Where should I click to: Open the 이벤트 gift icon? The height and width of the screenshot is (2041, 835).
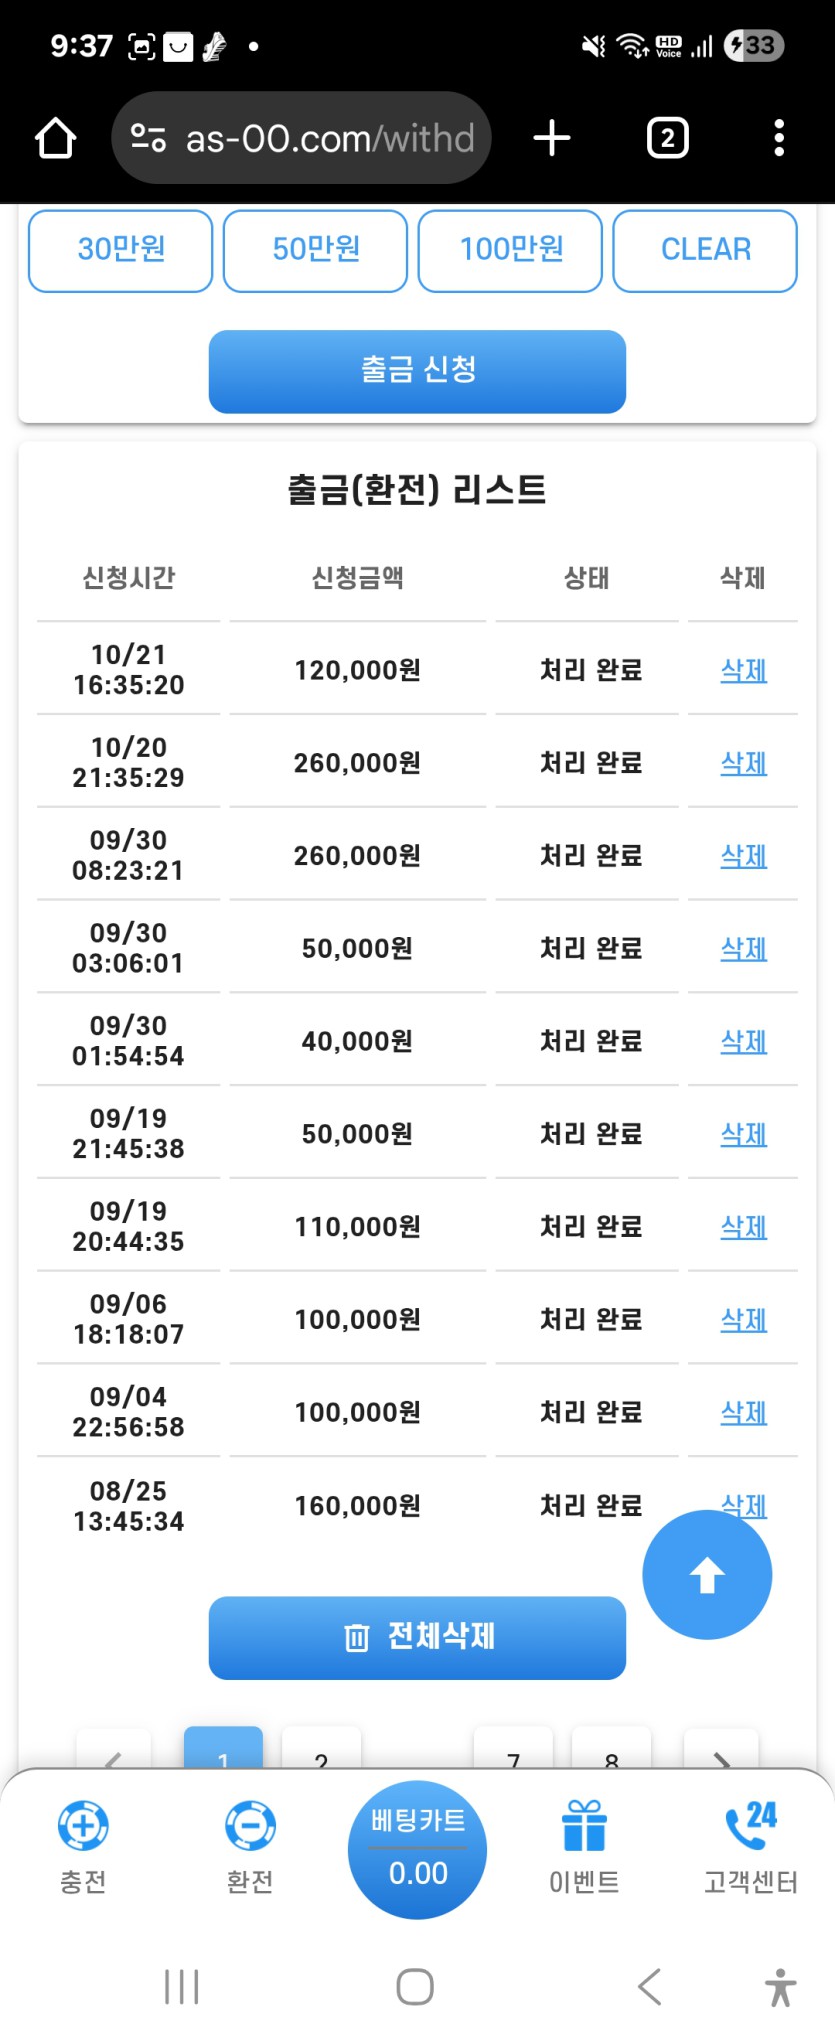[x=584, y=1827]
